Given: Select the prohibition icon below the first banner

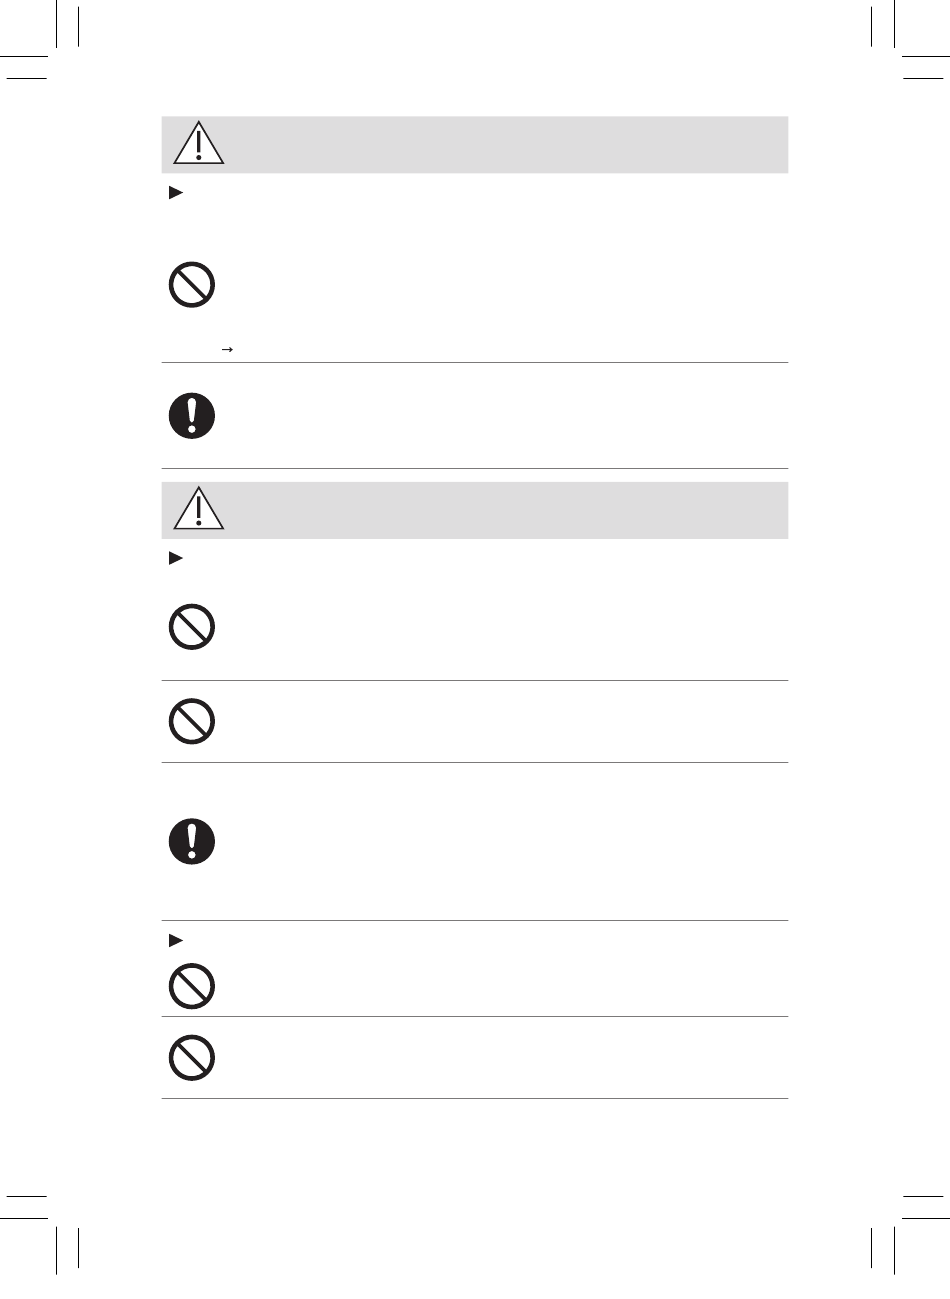Looking at the screenshot, I should pos(192,287).
